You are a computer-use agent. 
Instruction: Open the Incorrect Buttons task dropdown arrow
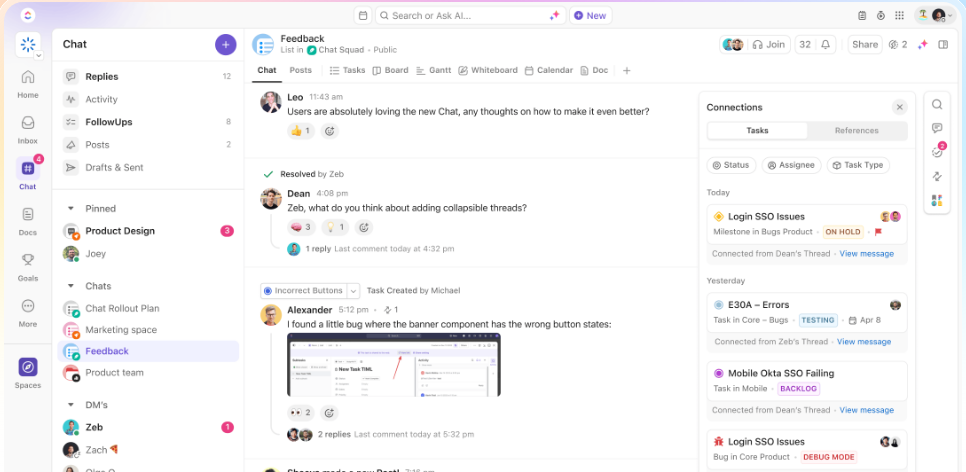tap(353, 290)
